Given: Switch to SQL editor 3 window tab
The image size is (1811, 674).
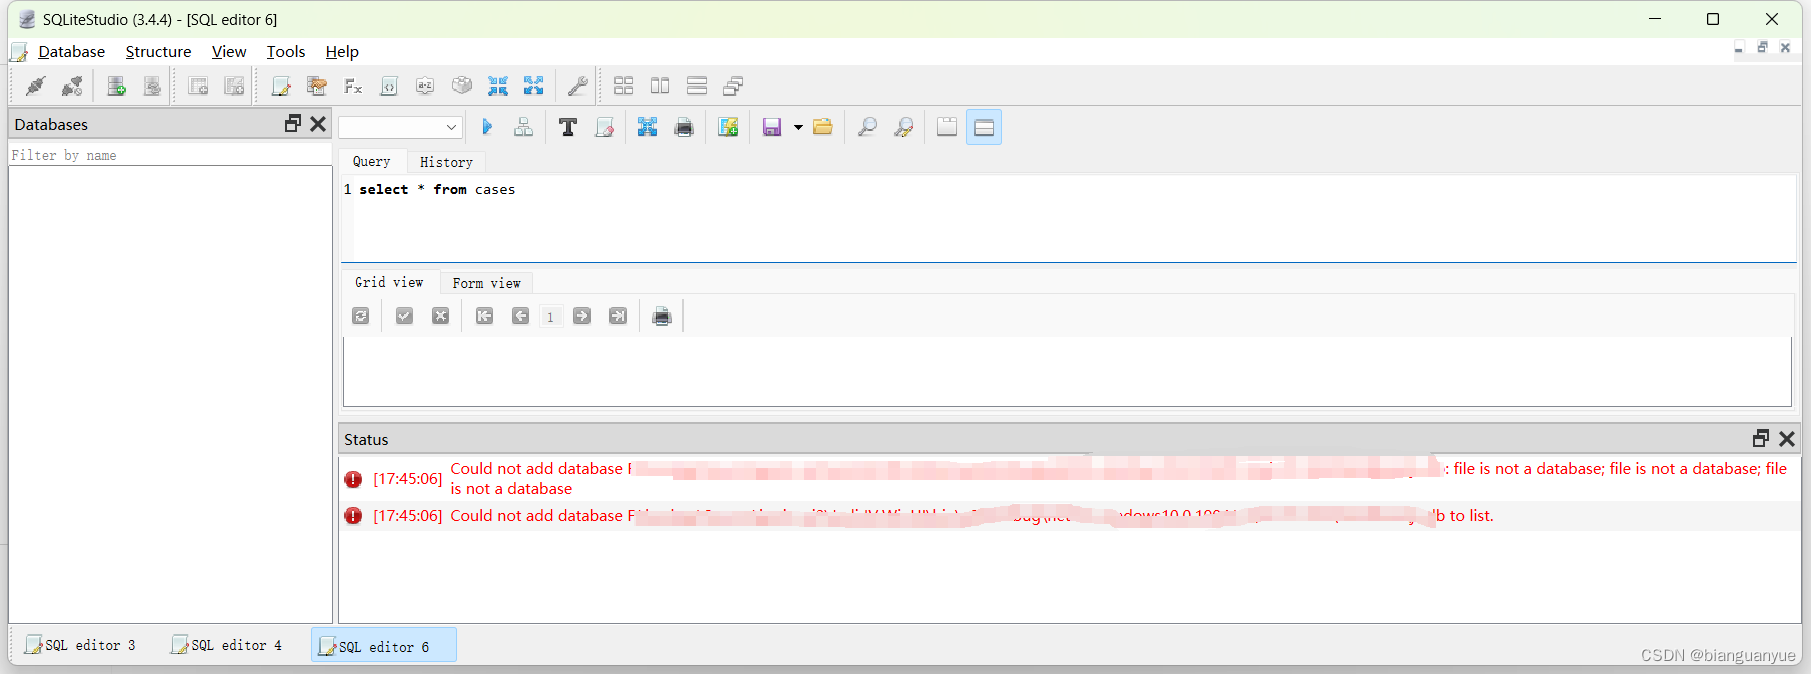Looking at the screenshot, I should coord(80,645).
